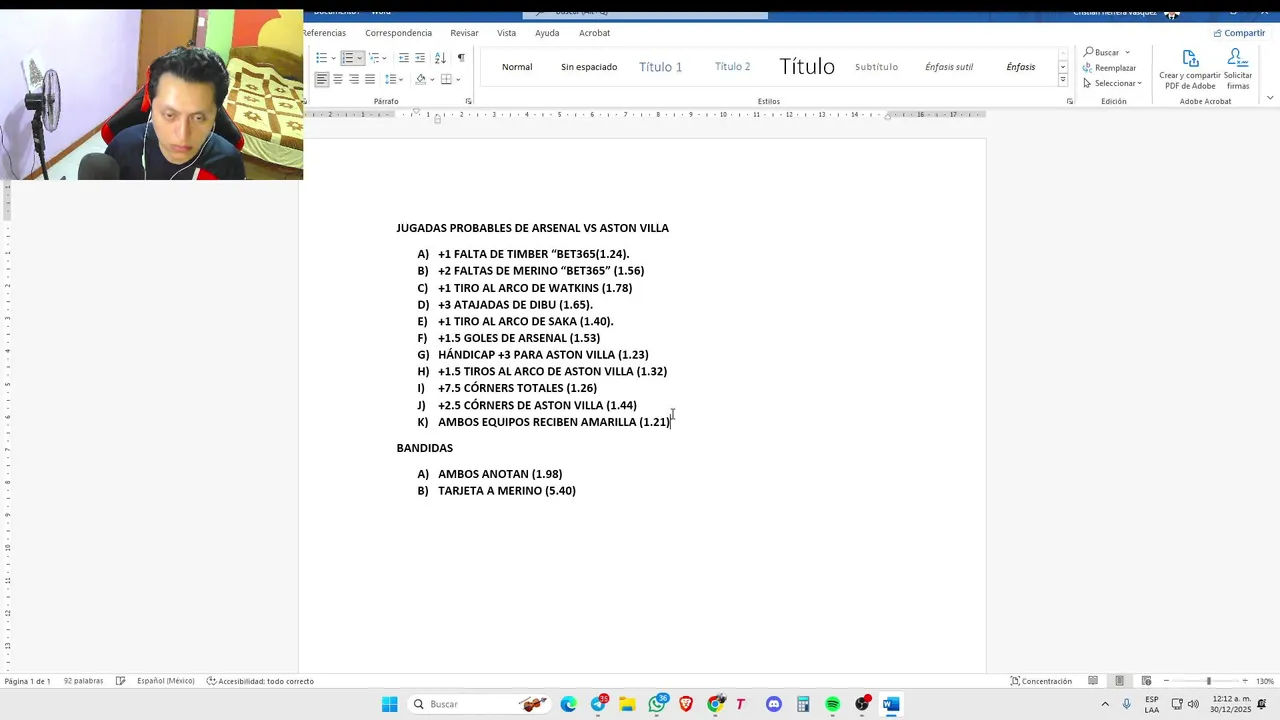Screen dimensions: 1280x720
Task: Open the multilevel list button
Action: 374,58
